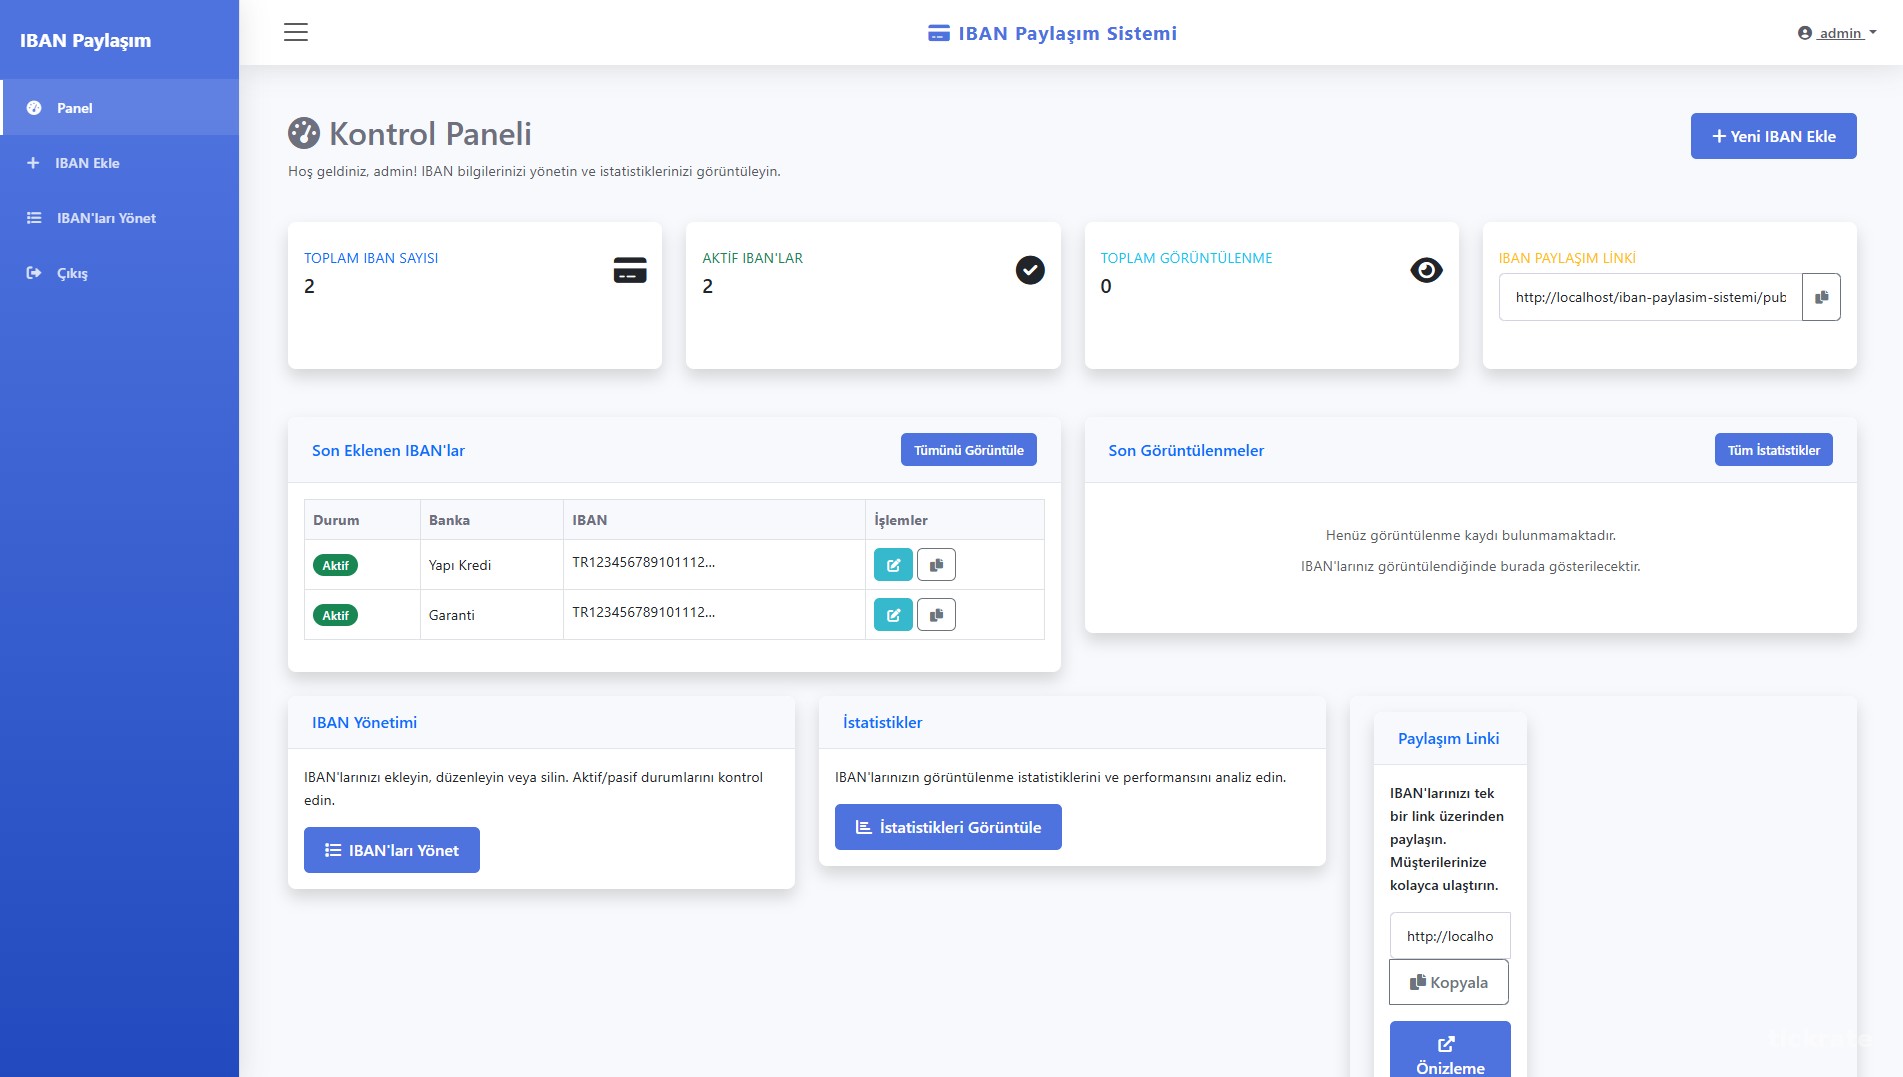This screenshot has height=1077, width=1903.
Task: Edit the Yapı Kredi IBAN row
Action: coord(893,565)
